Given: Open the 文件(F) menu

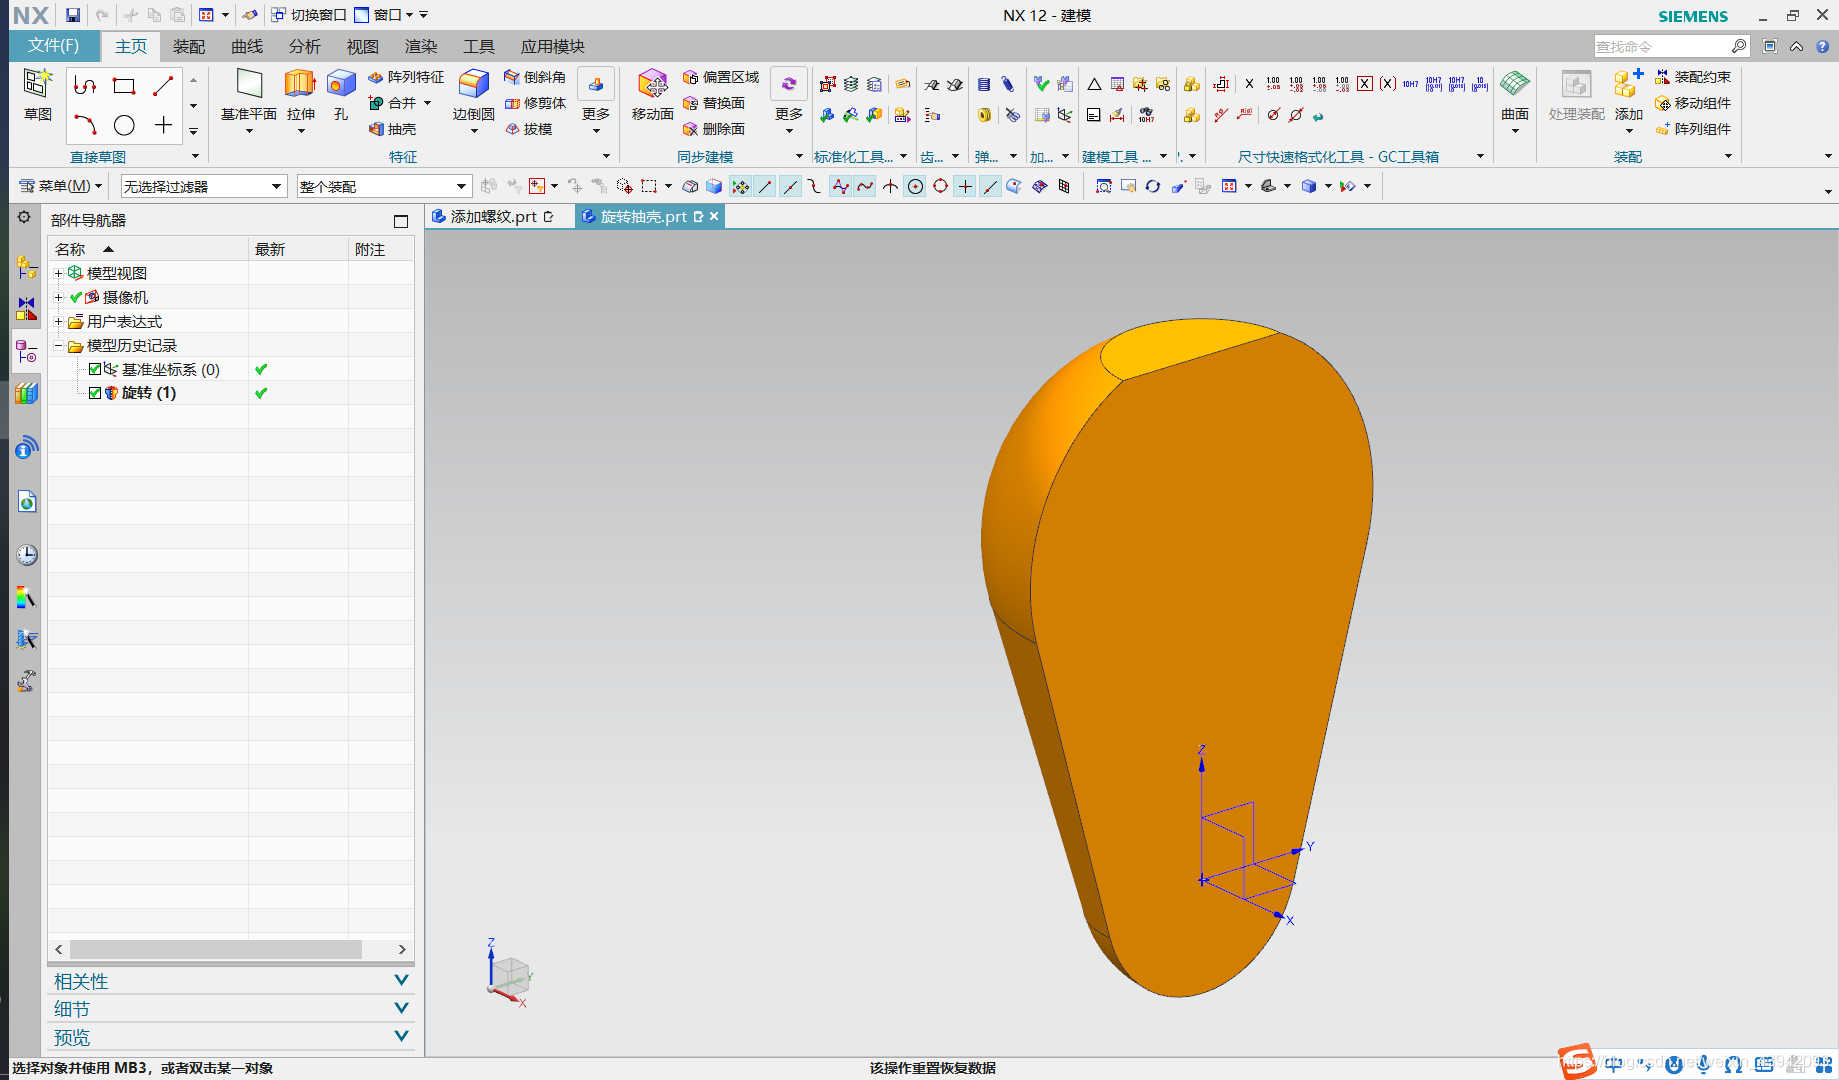Looking at the screenshot, I should 53,46.
